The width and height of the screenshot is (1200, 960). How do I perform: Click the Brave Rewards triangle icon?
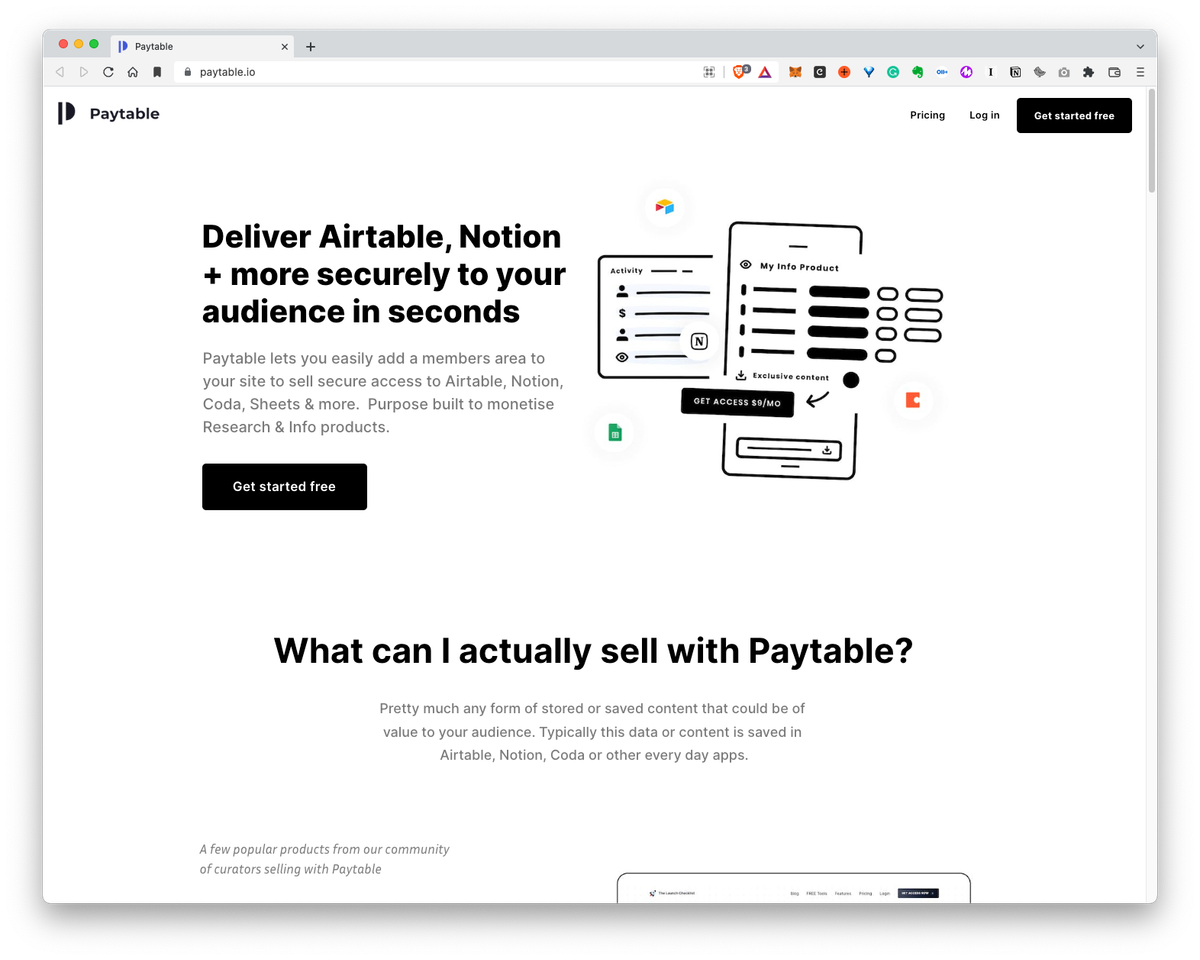pyautogui.click(x=765, y=72)
